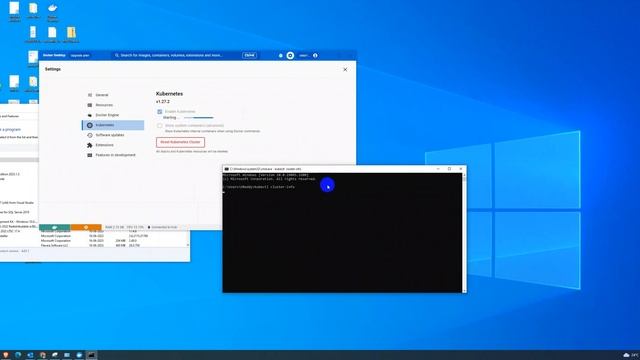
Task: Open Features in development section
Action: pos(113,155)
